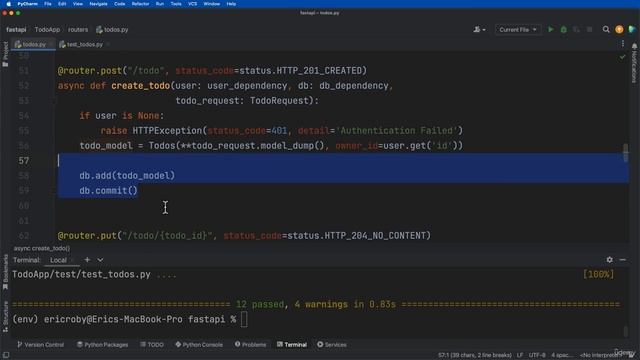Select the Local terminal tab
The height and width of the screenshot is (360, 640).
[58, 260]
